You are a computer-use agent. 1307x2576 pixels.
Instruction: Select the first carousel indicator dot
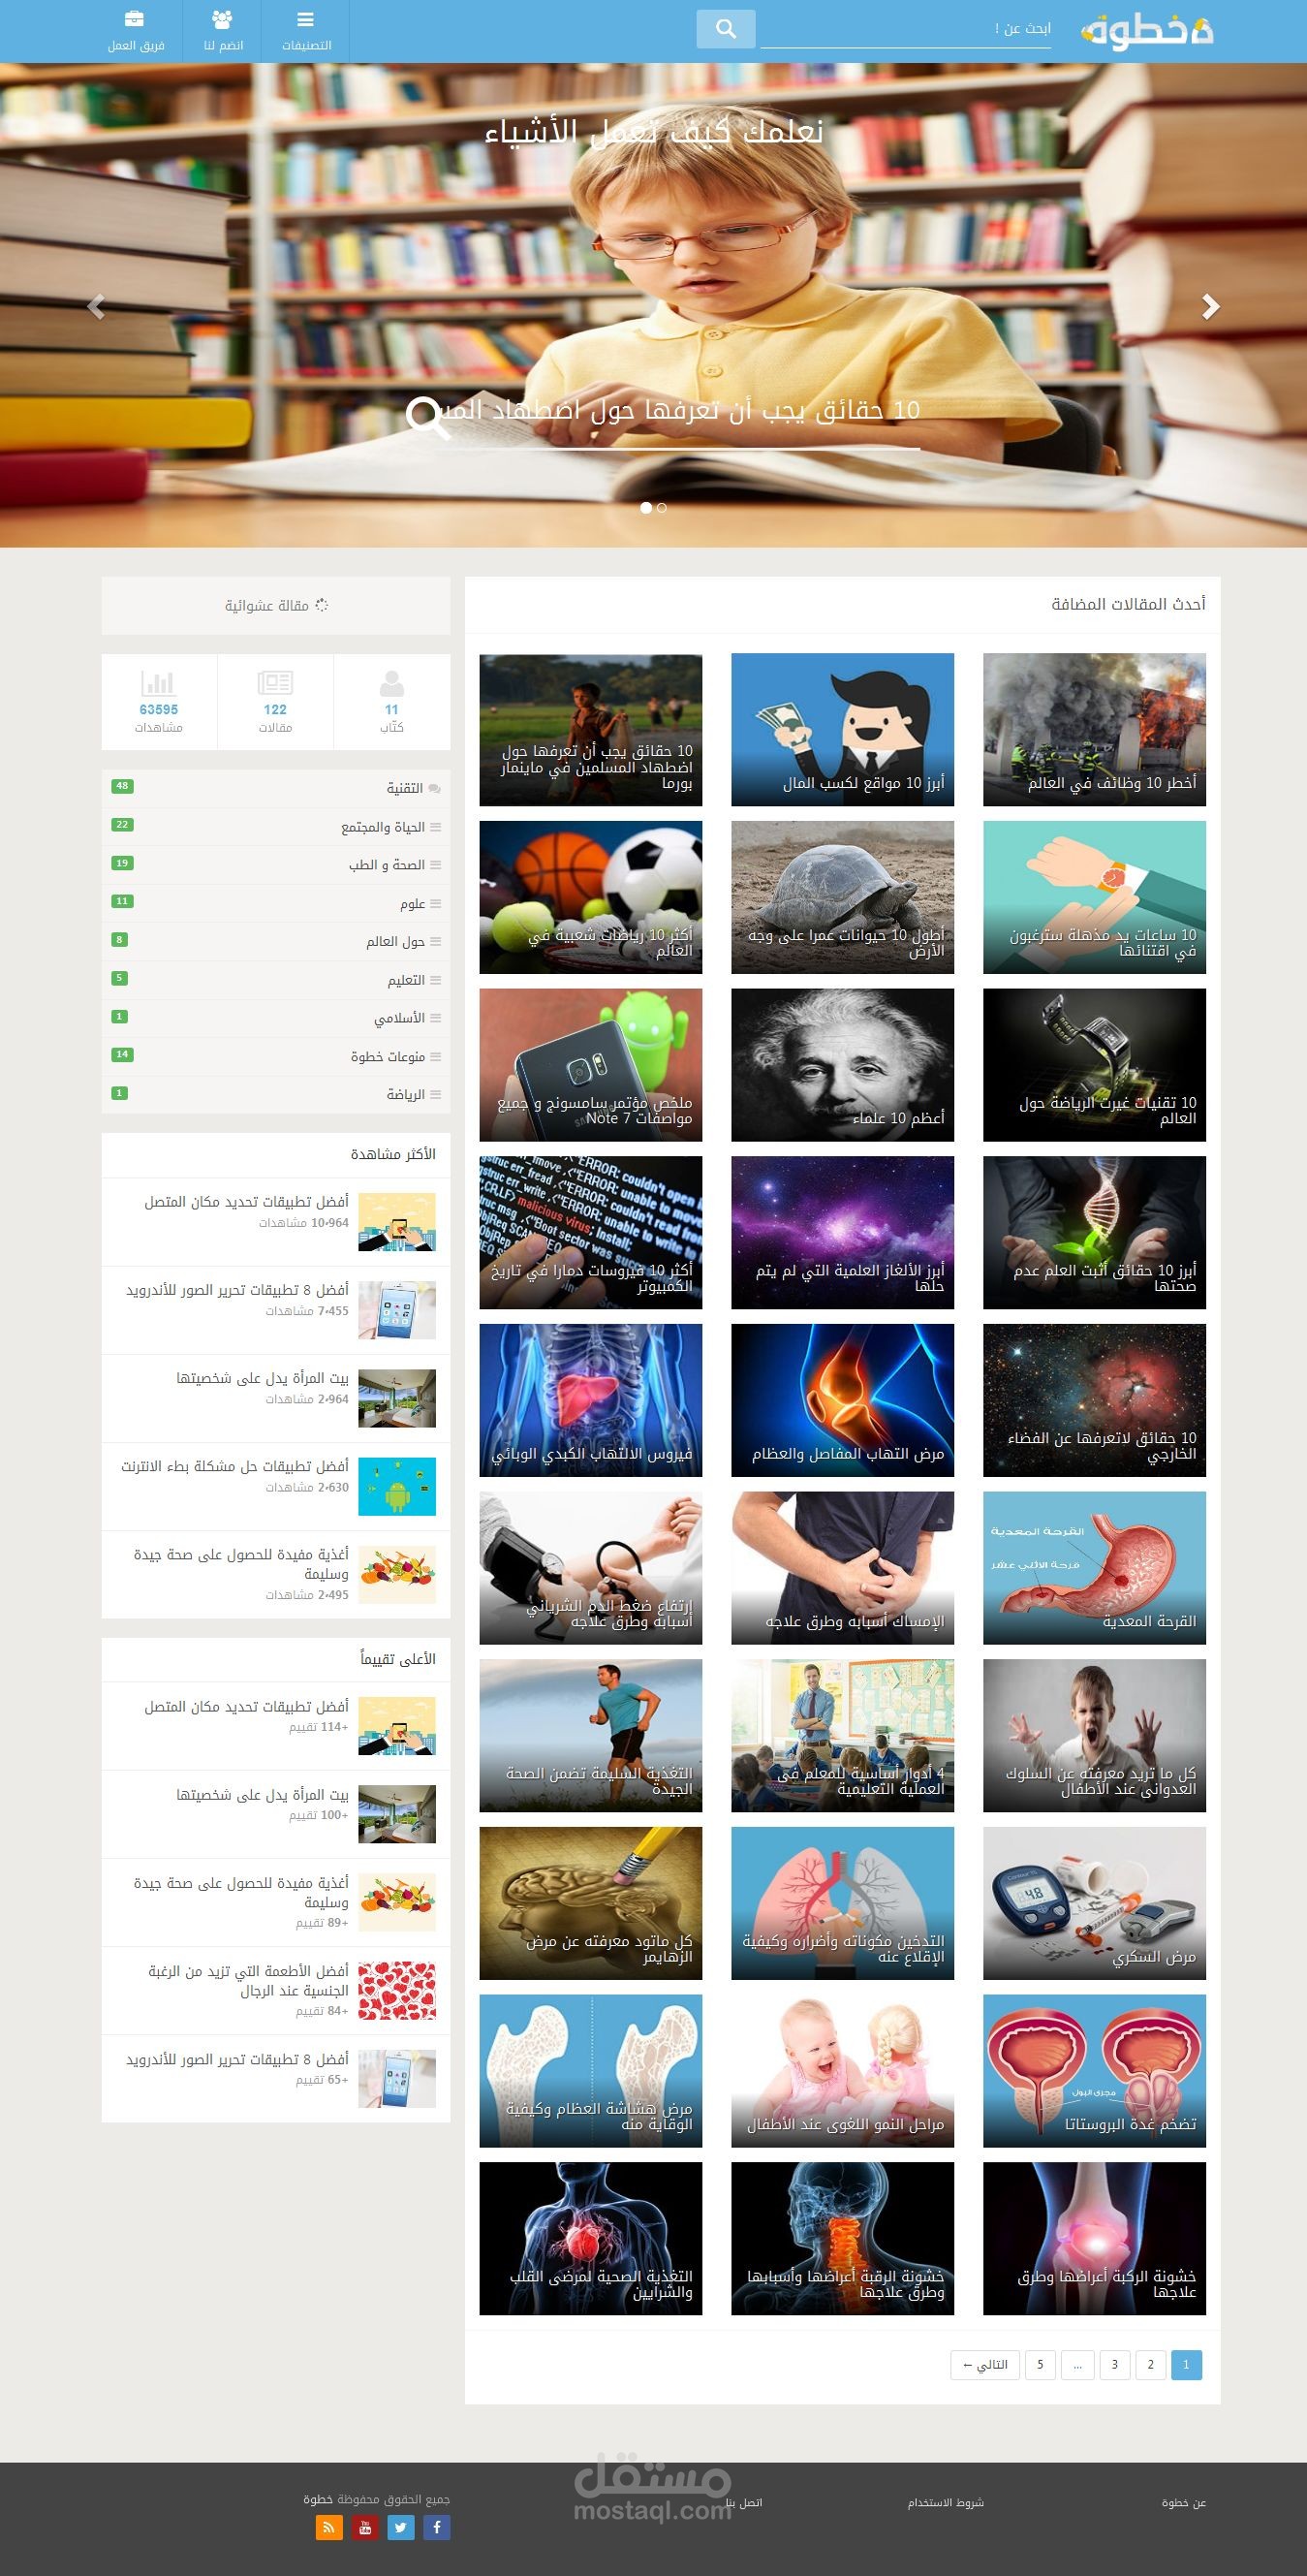point(646,508)
